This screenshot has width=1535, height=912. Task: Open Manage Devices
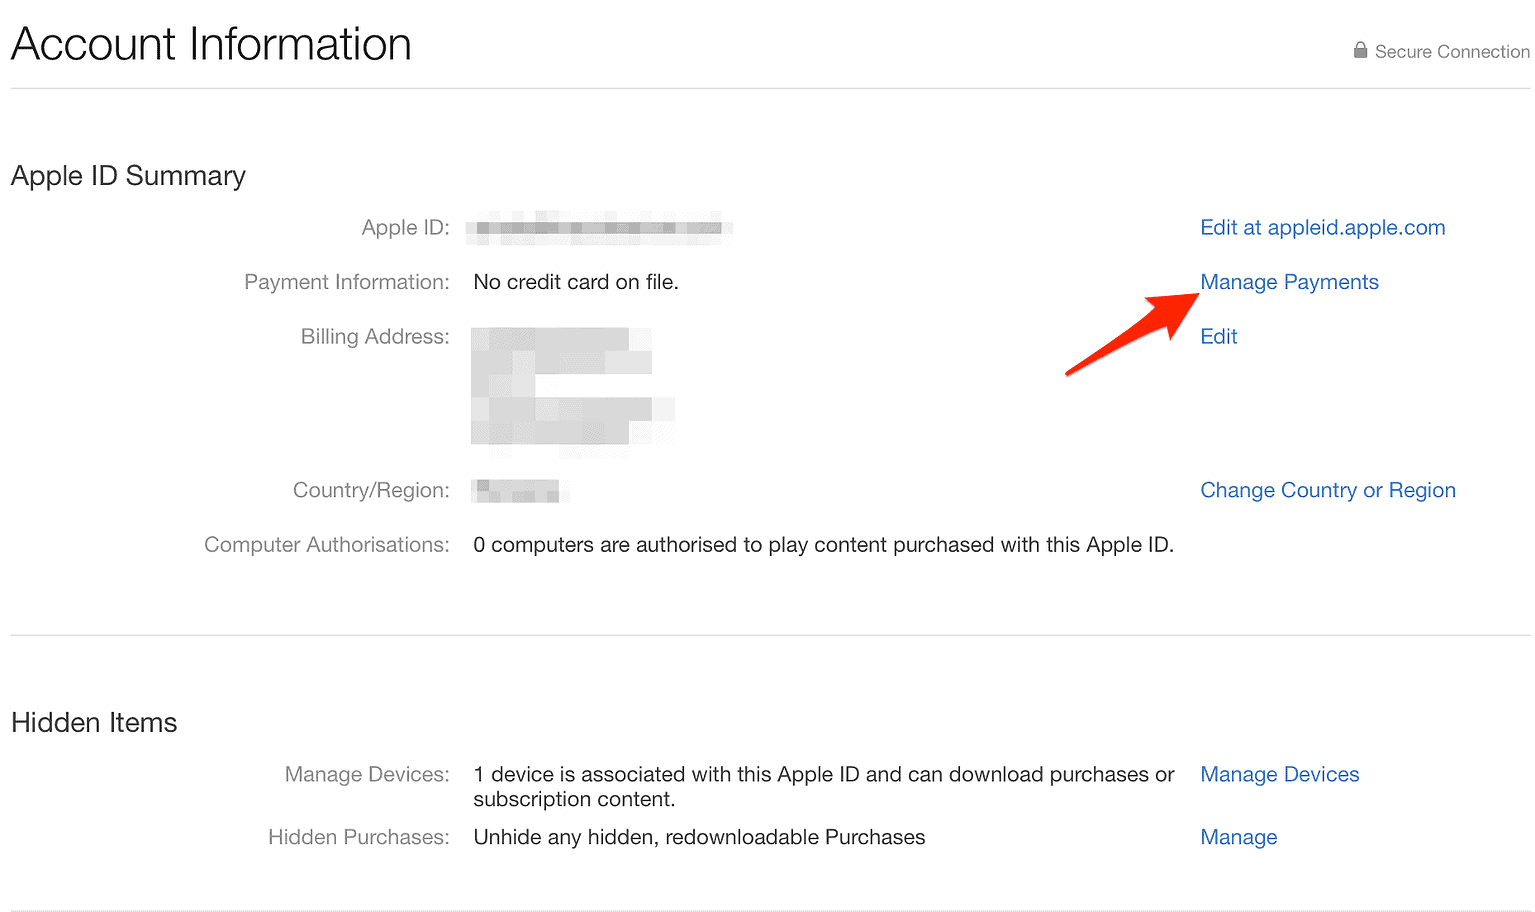(x=1279, y=774)
